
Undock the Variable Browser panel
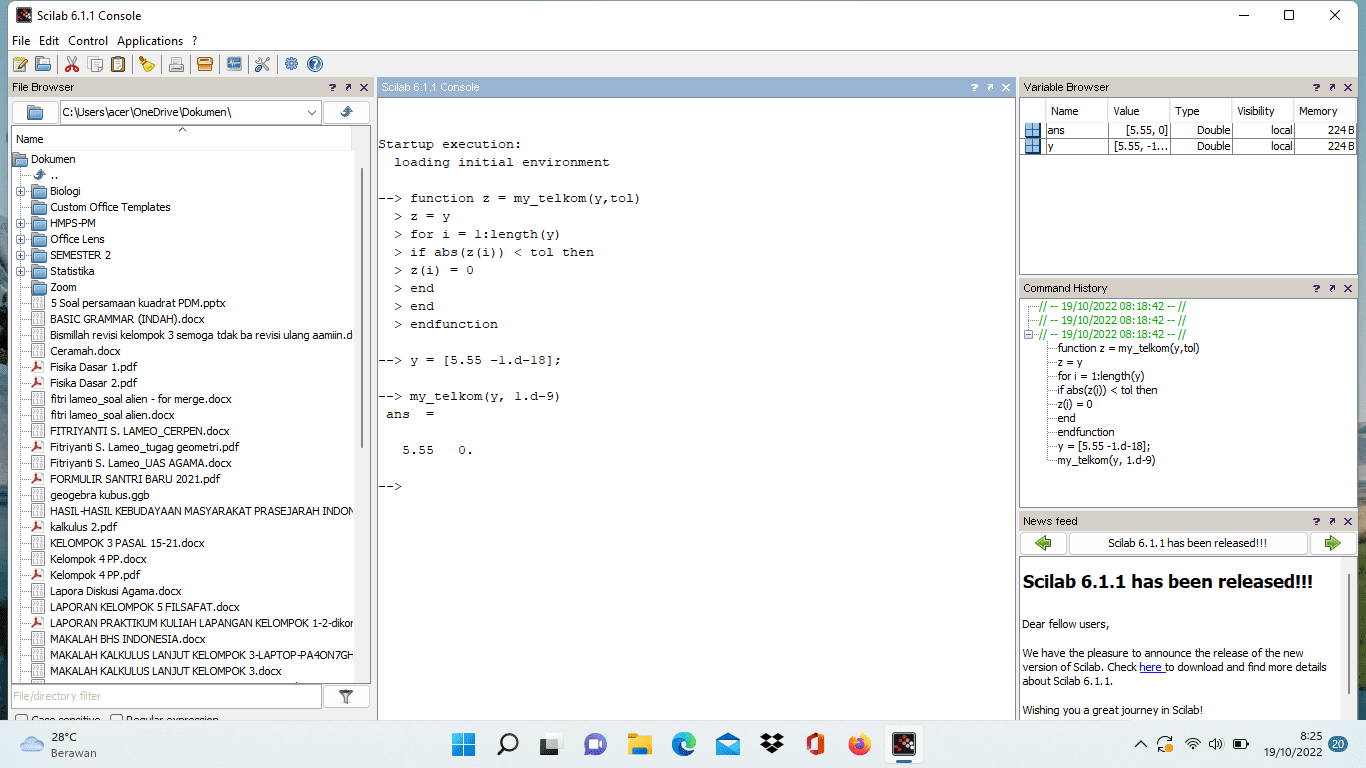point(1332,88)
